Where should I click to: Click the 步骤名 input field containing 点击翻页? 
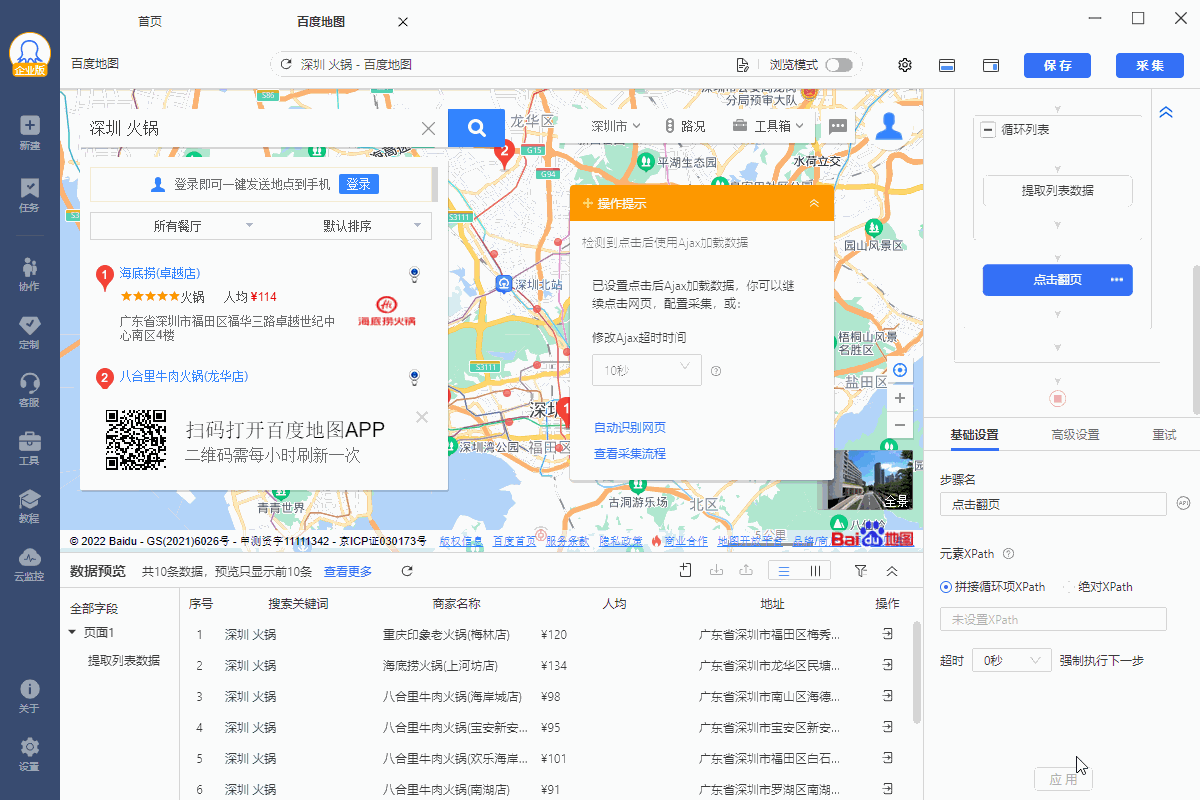pyautogui.click(x=1053, y=504)
